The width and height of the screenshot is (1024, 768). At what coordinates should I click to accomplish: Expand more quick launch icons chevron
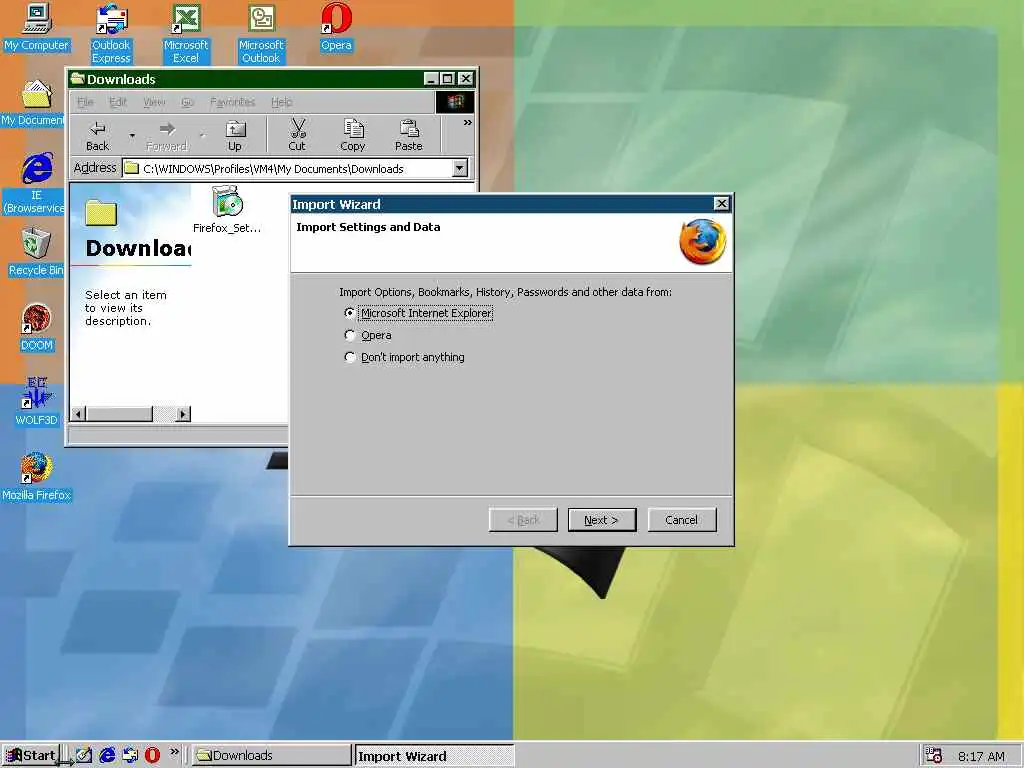coord(174,752)
